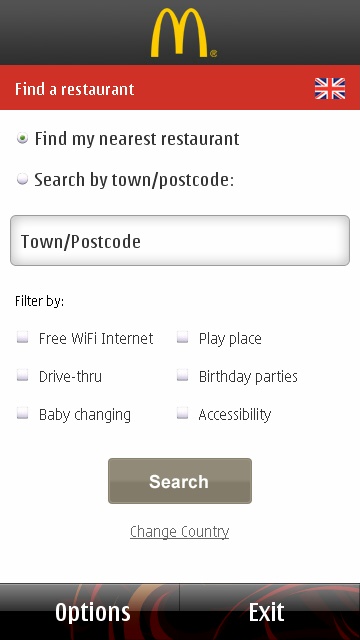Image resolution: width=360 pixels, height=640 pixels.
Task: Enable Birthday parties filter
Action: [182, 375]
